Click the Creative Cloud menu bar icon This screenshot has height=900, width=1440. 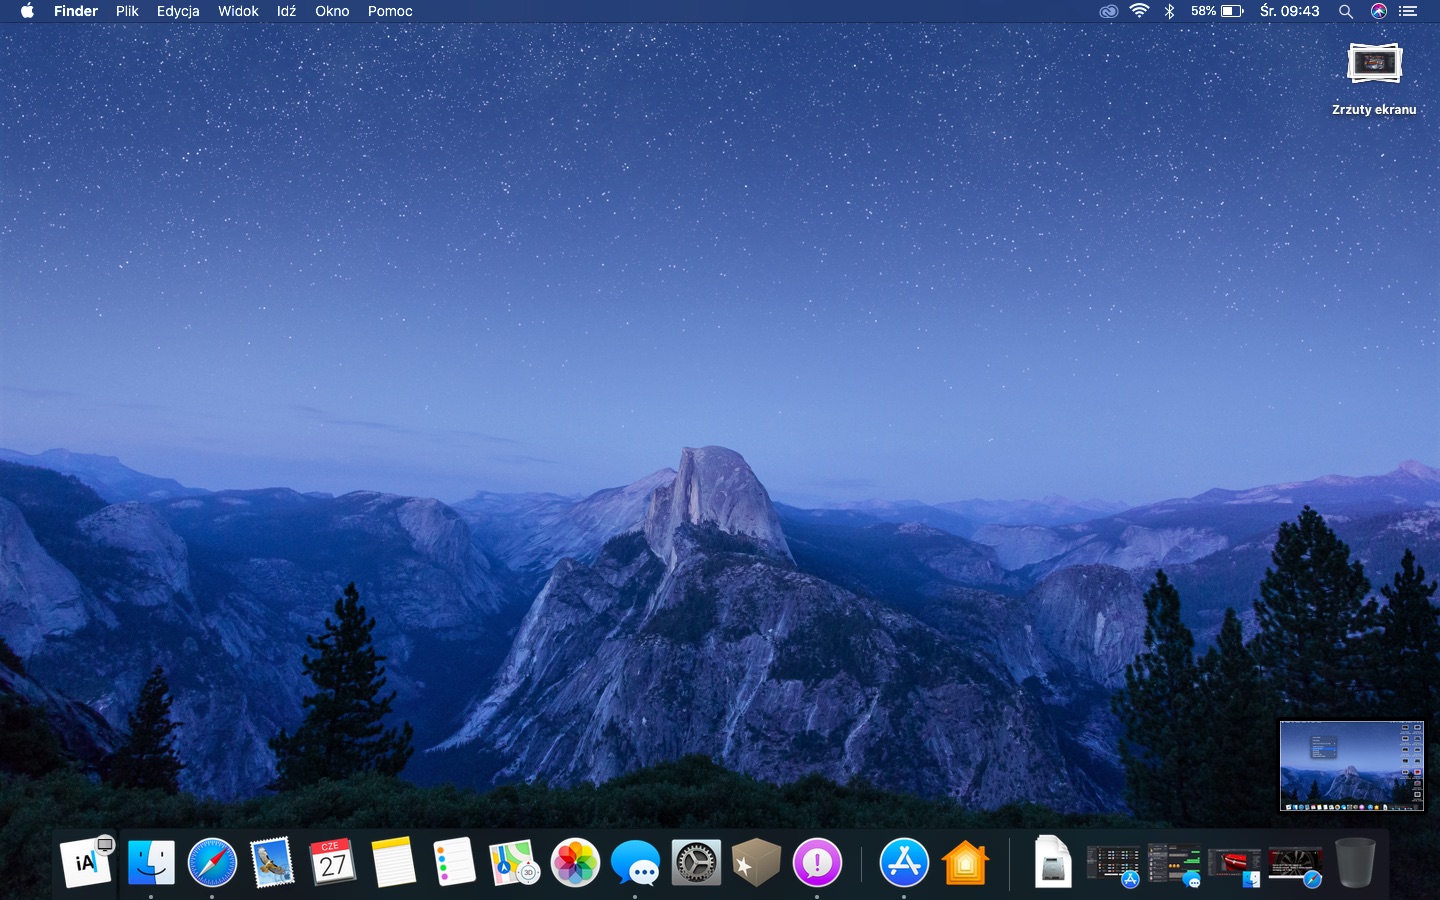pos(1108,11)
